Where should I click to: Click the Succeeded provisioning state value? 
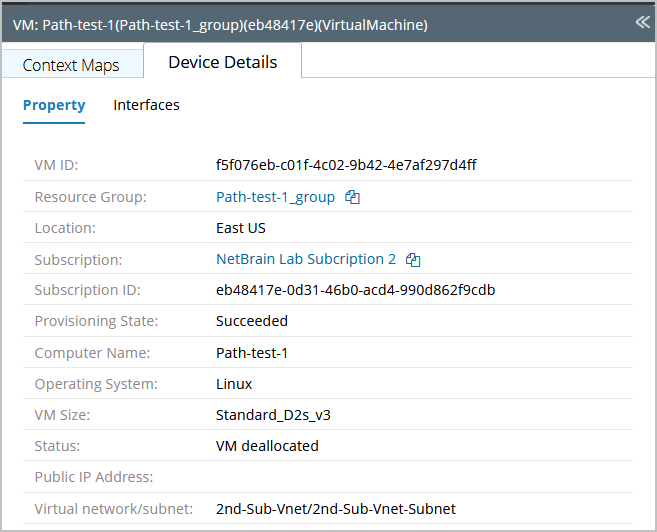(252, 321)
